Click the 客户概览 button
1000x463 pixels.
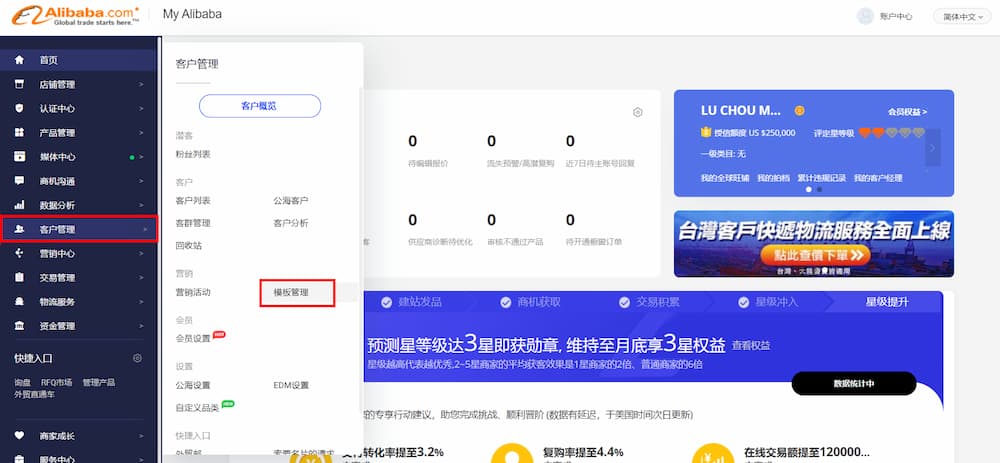click(x=259, y=105)
